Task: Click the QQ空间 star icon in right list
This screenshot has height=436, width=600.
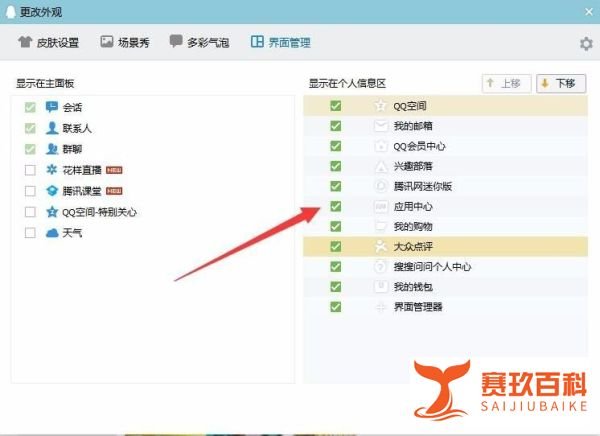Action: (380, 105)
